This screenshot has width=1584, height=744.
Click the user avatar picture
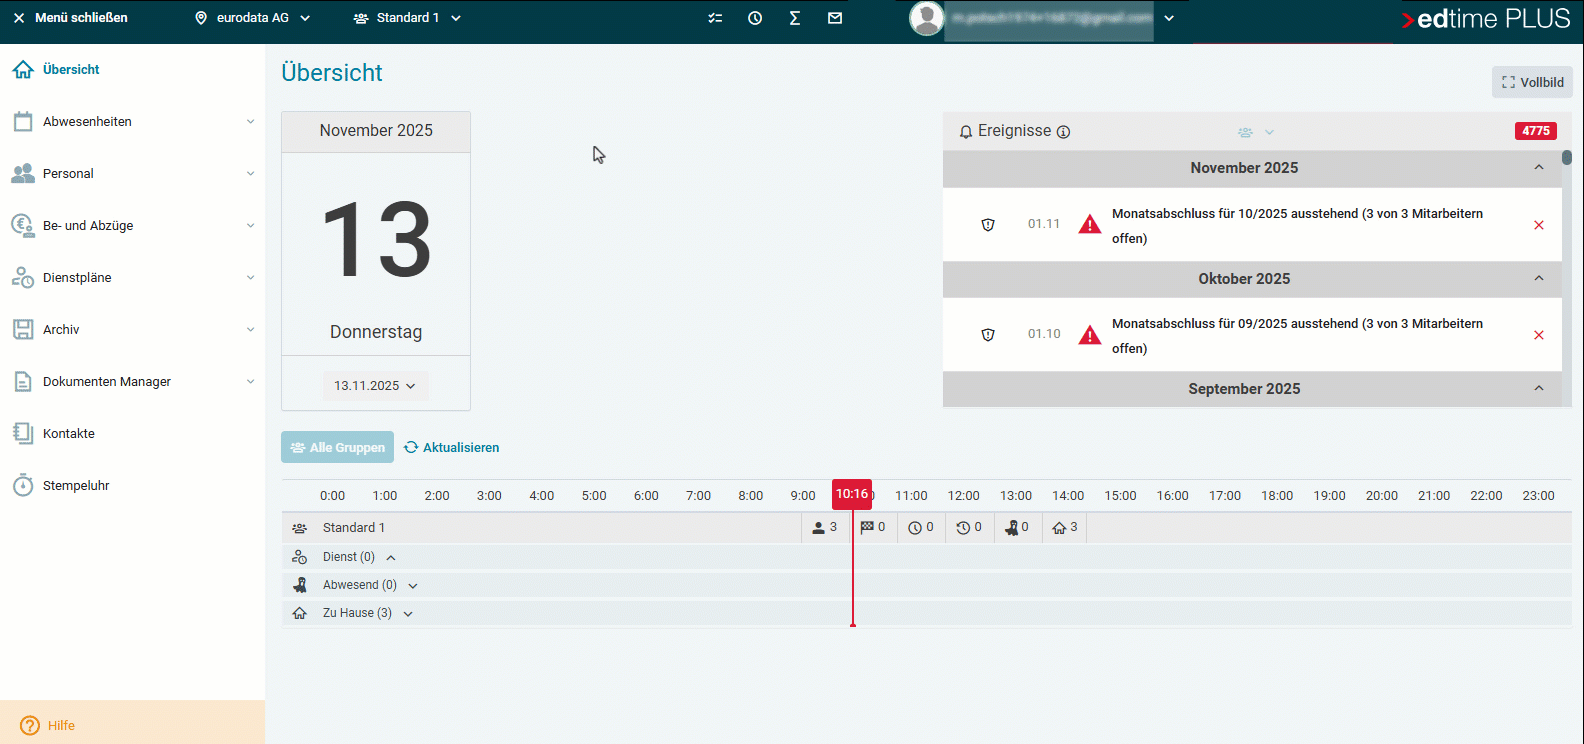pos(927,18)
